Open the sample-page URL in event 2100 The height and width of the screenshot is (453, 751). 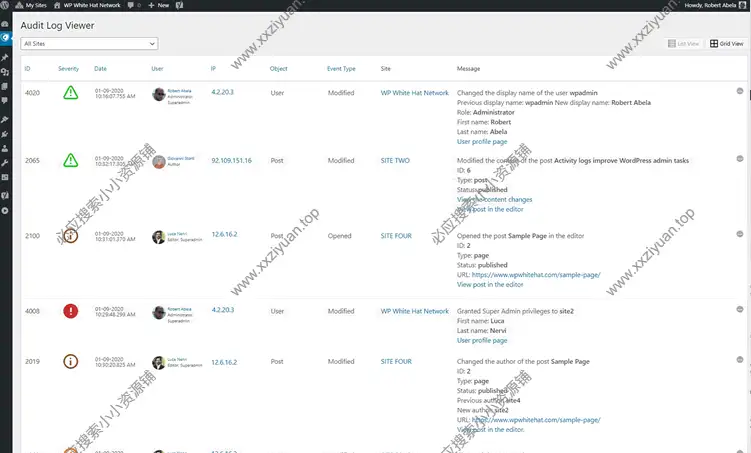pos(536,274)
